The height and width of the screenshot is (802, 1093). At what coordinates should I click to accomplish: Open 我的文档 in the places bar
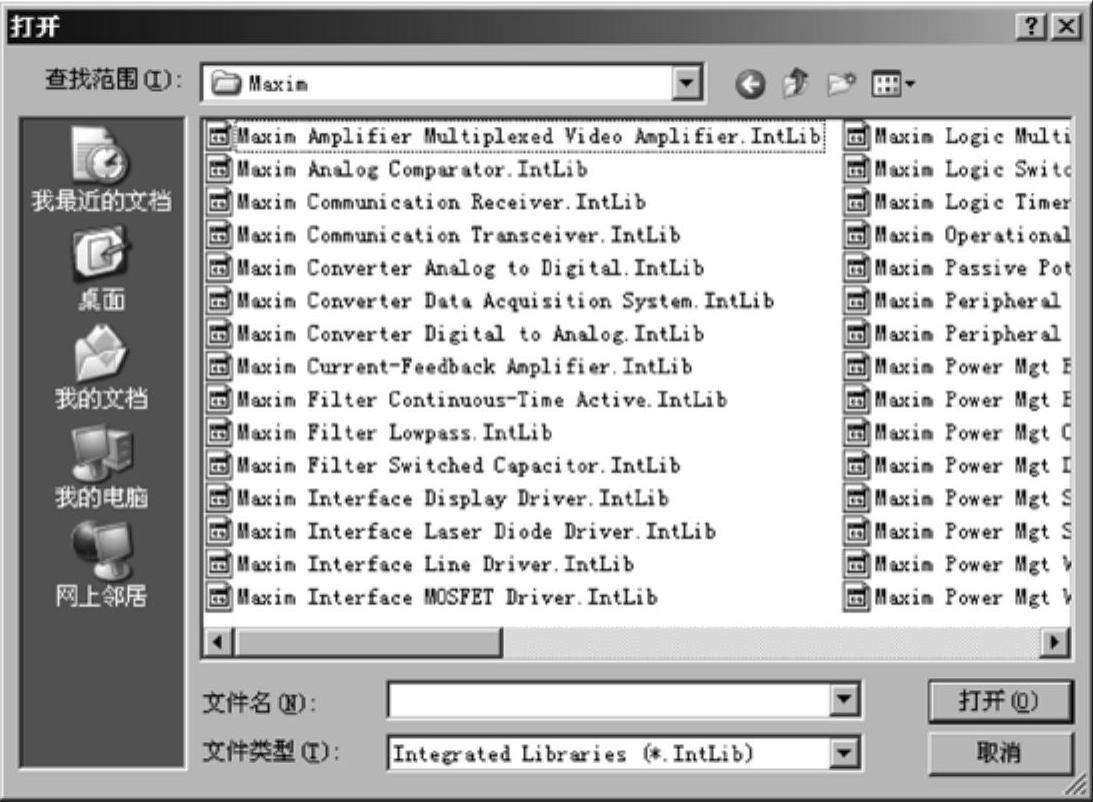[x=101, y=368]
